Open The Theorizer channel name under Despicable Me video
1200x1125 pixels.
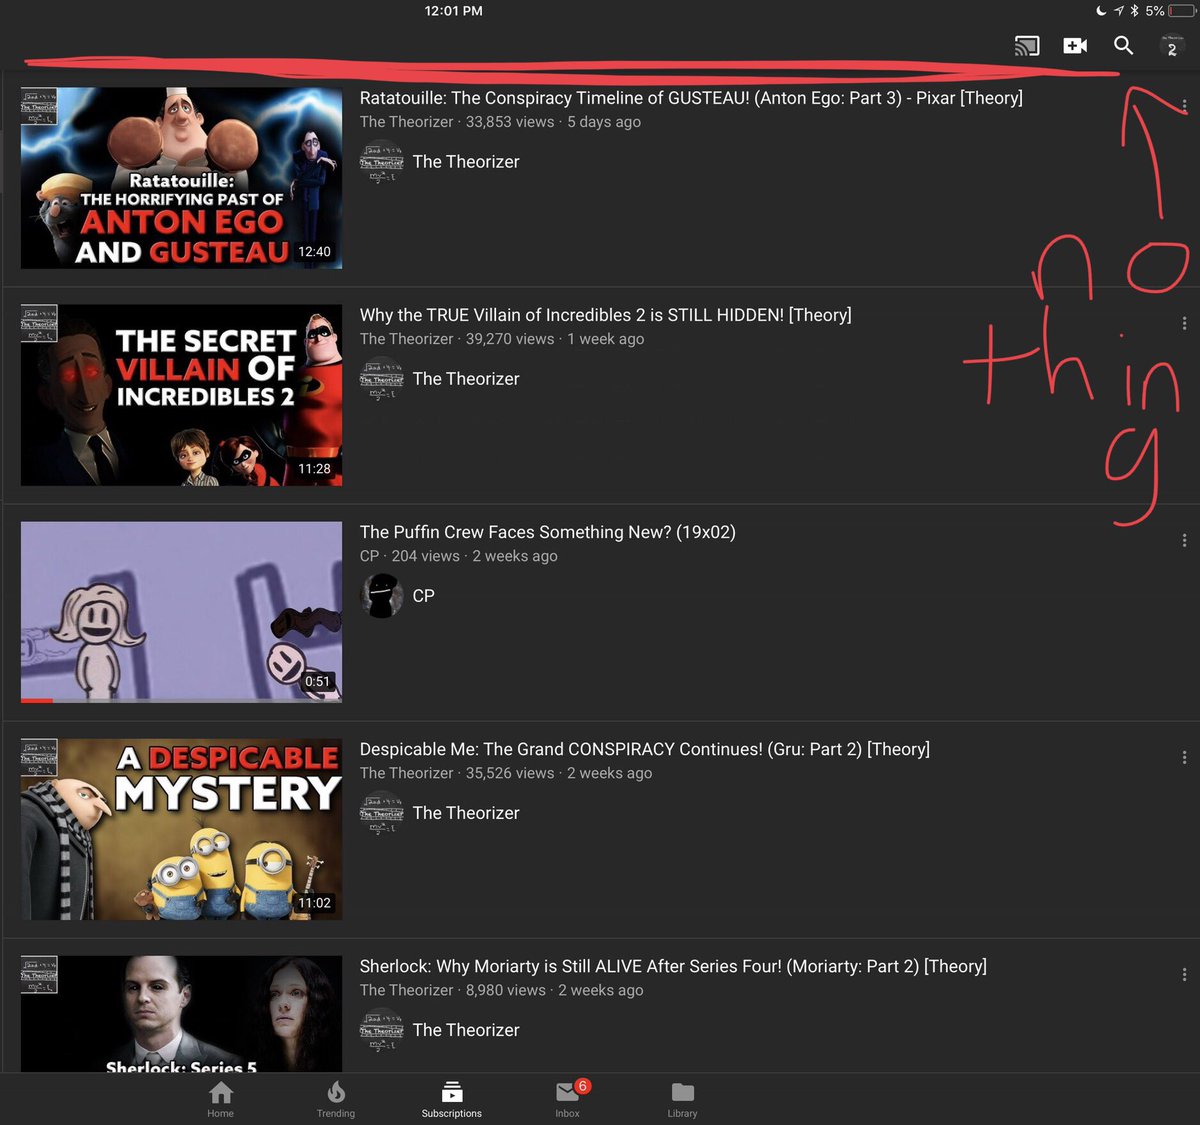(466, 813)
